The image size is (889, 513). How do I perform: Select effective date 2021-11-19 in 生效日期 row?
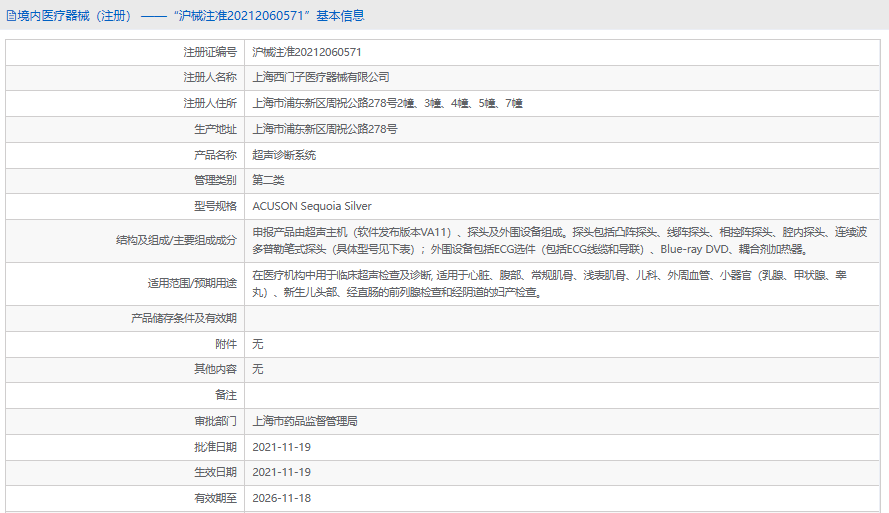tap(282, 472)
